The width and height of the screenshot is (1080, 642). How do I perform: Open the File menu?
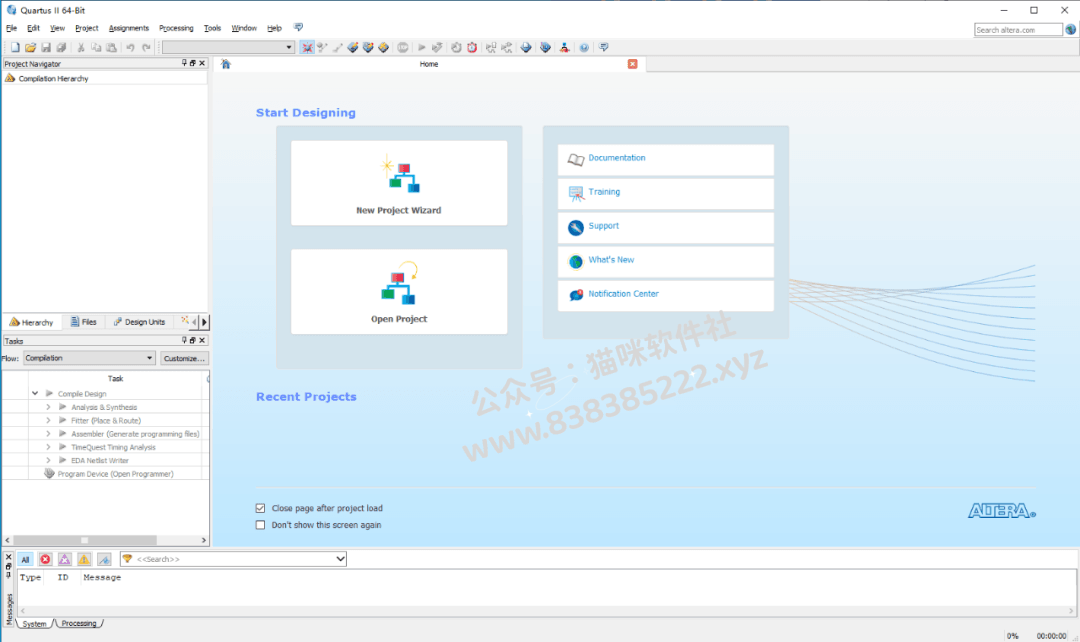coord(12,28)
